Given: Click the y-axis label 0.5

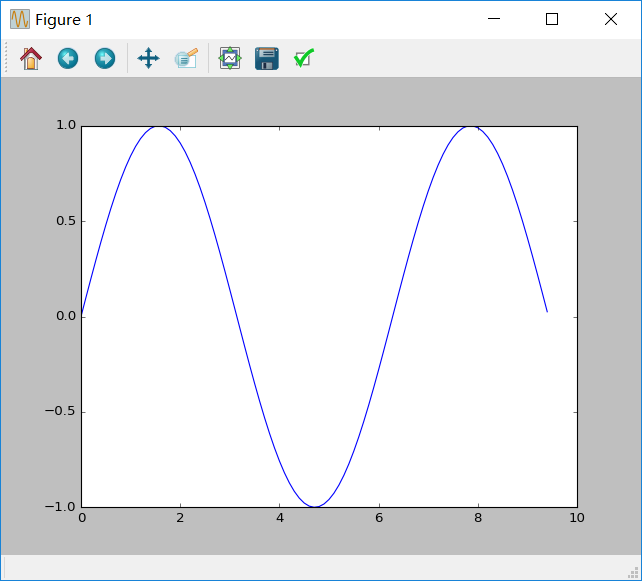Looking at the screenshot, I should pyautogui.click(x=66, y=221).
